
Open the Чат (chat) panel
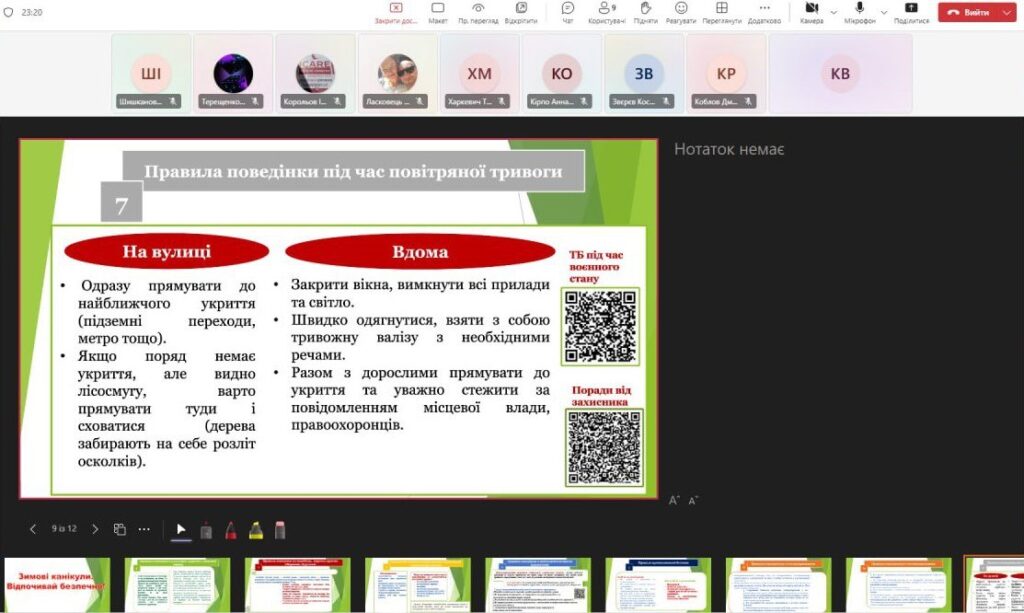pyautogui.click(x=567, y=12)
